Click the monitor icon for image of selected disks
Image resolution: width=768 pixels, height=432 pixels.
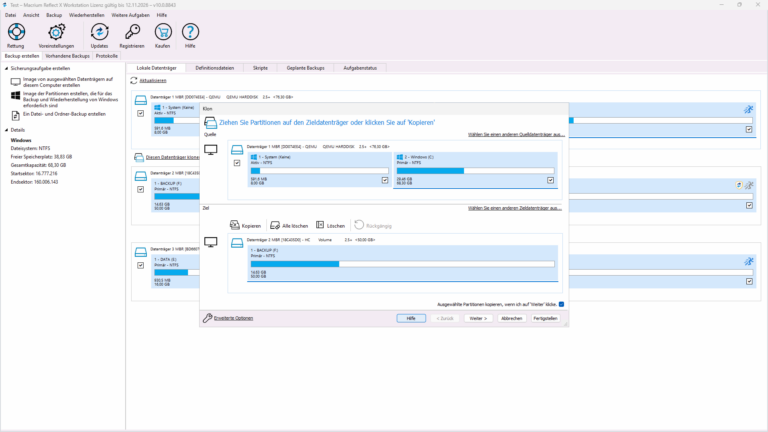pyautogui.click(x=16, y=82)
